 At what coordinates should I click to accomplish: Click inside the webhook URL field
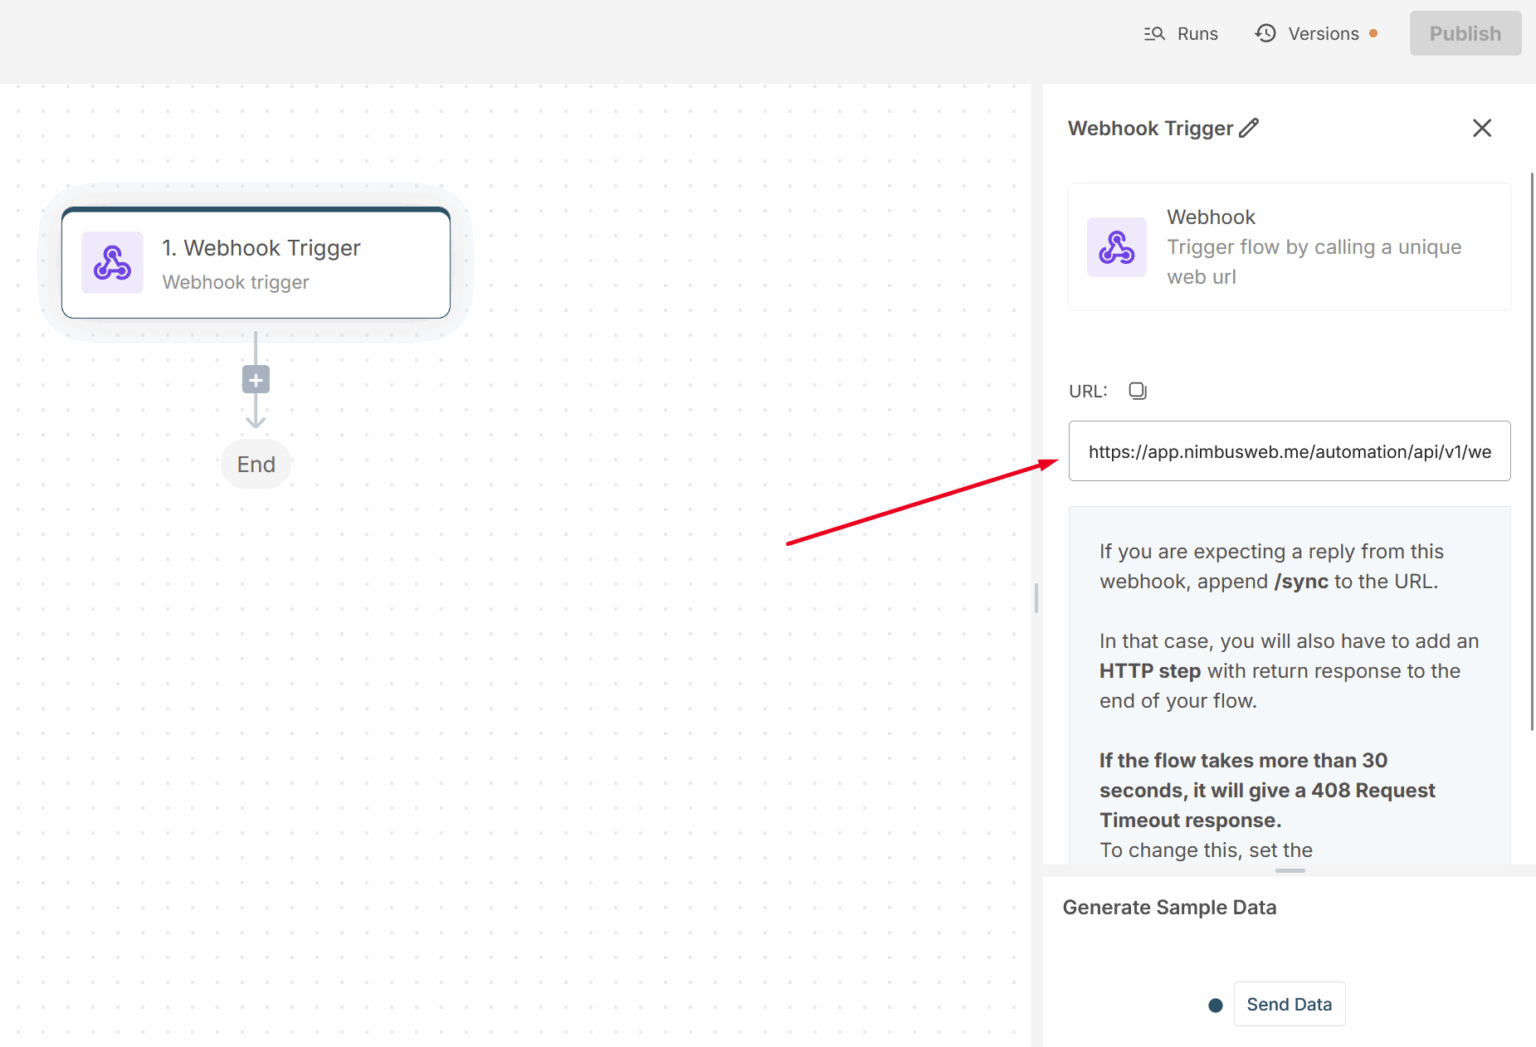click(x=1289, y=451)
